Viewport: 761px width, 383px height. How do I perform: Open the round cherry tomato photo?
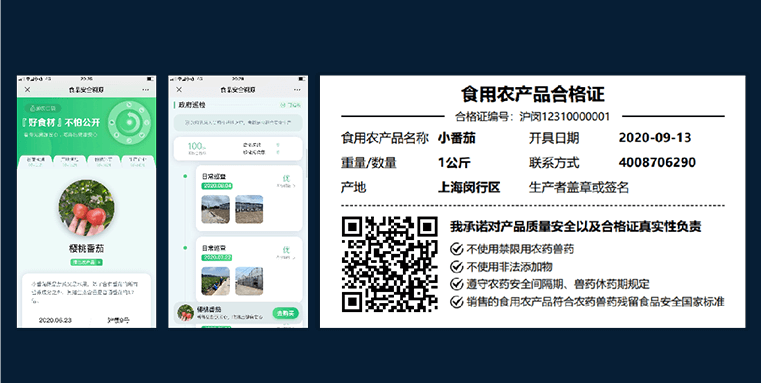pyautogui.click(x=86, y=208)
